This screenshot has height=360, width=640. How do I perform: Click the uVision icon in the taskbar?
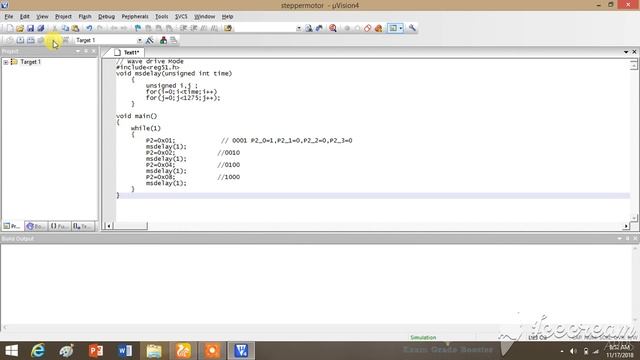[241, 351]
